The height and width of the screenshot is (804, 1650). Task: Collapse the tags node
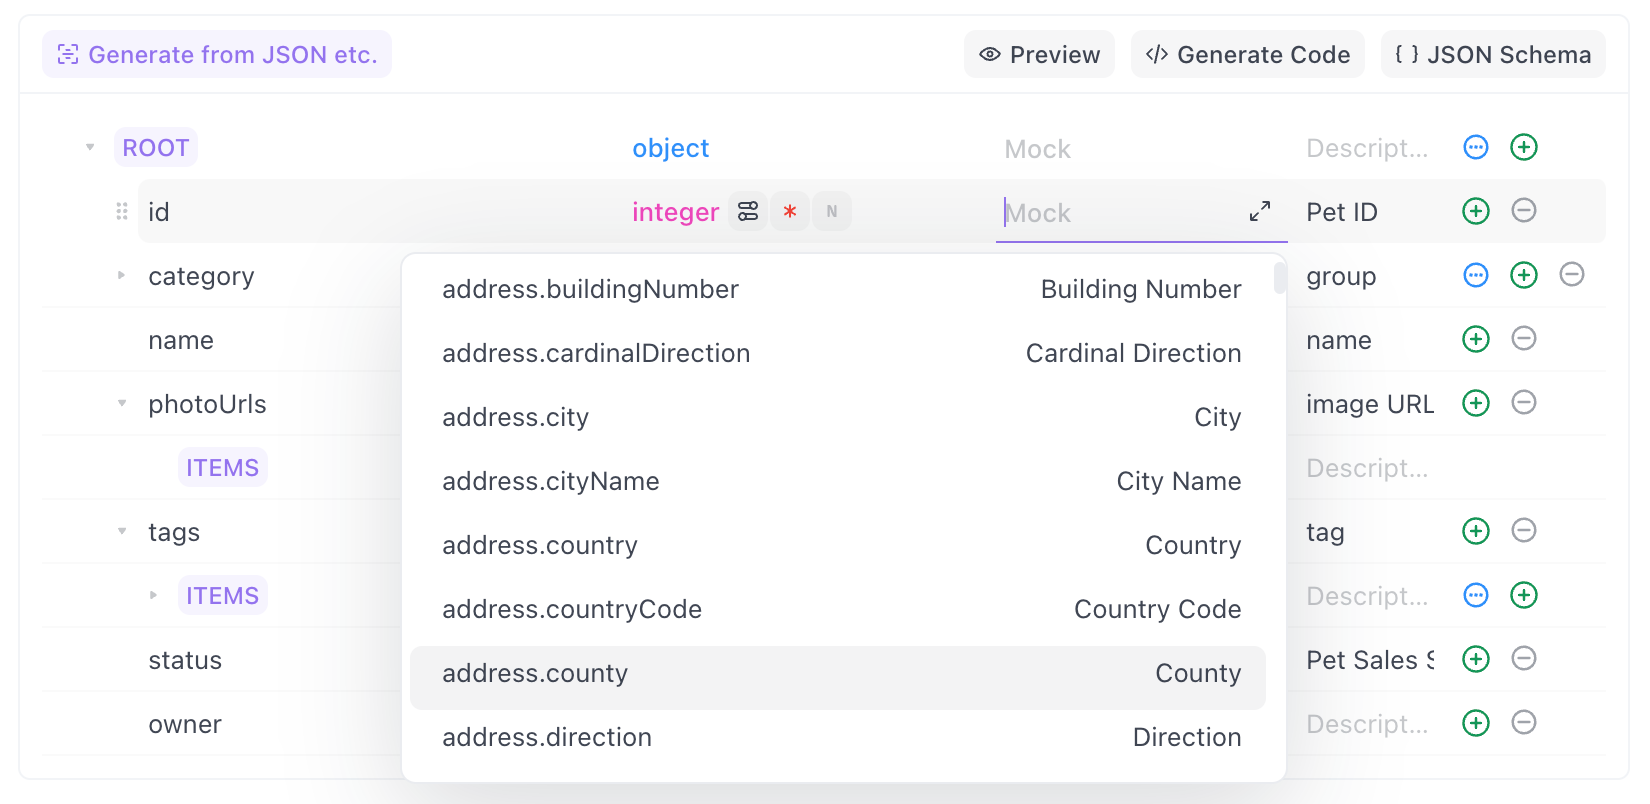point(121,532)
